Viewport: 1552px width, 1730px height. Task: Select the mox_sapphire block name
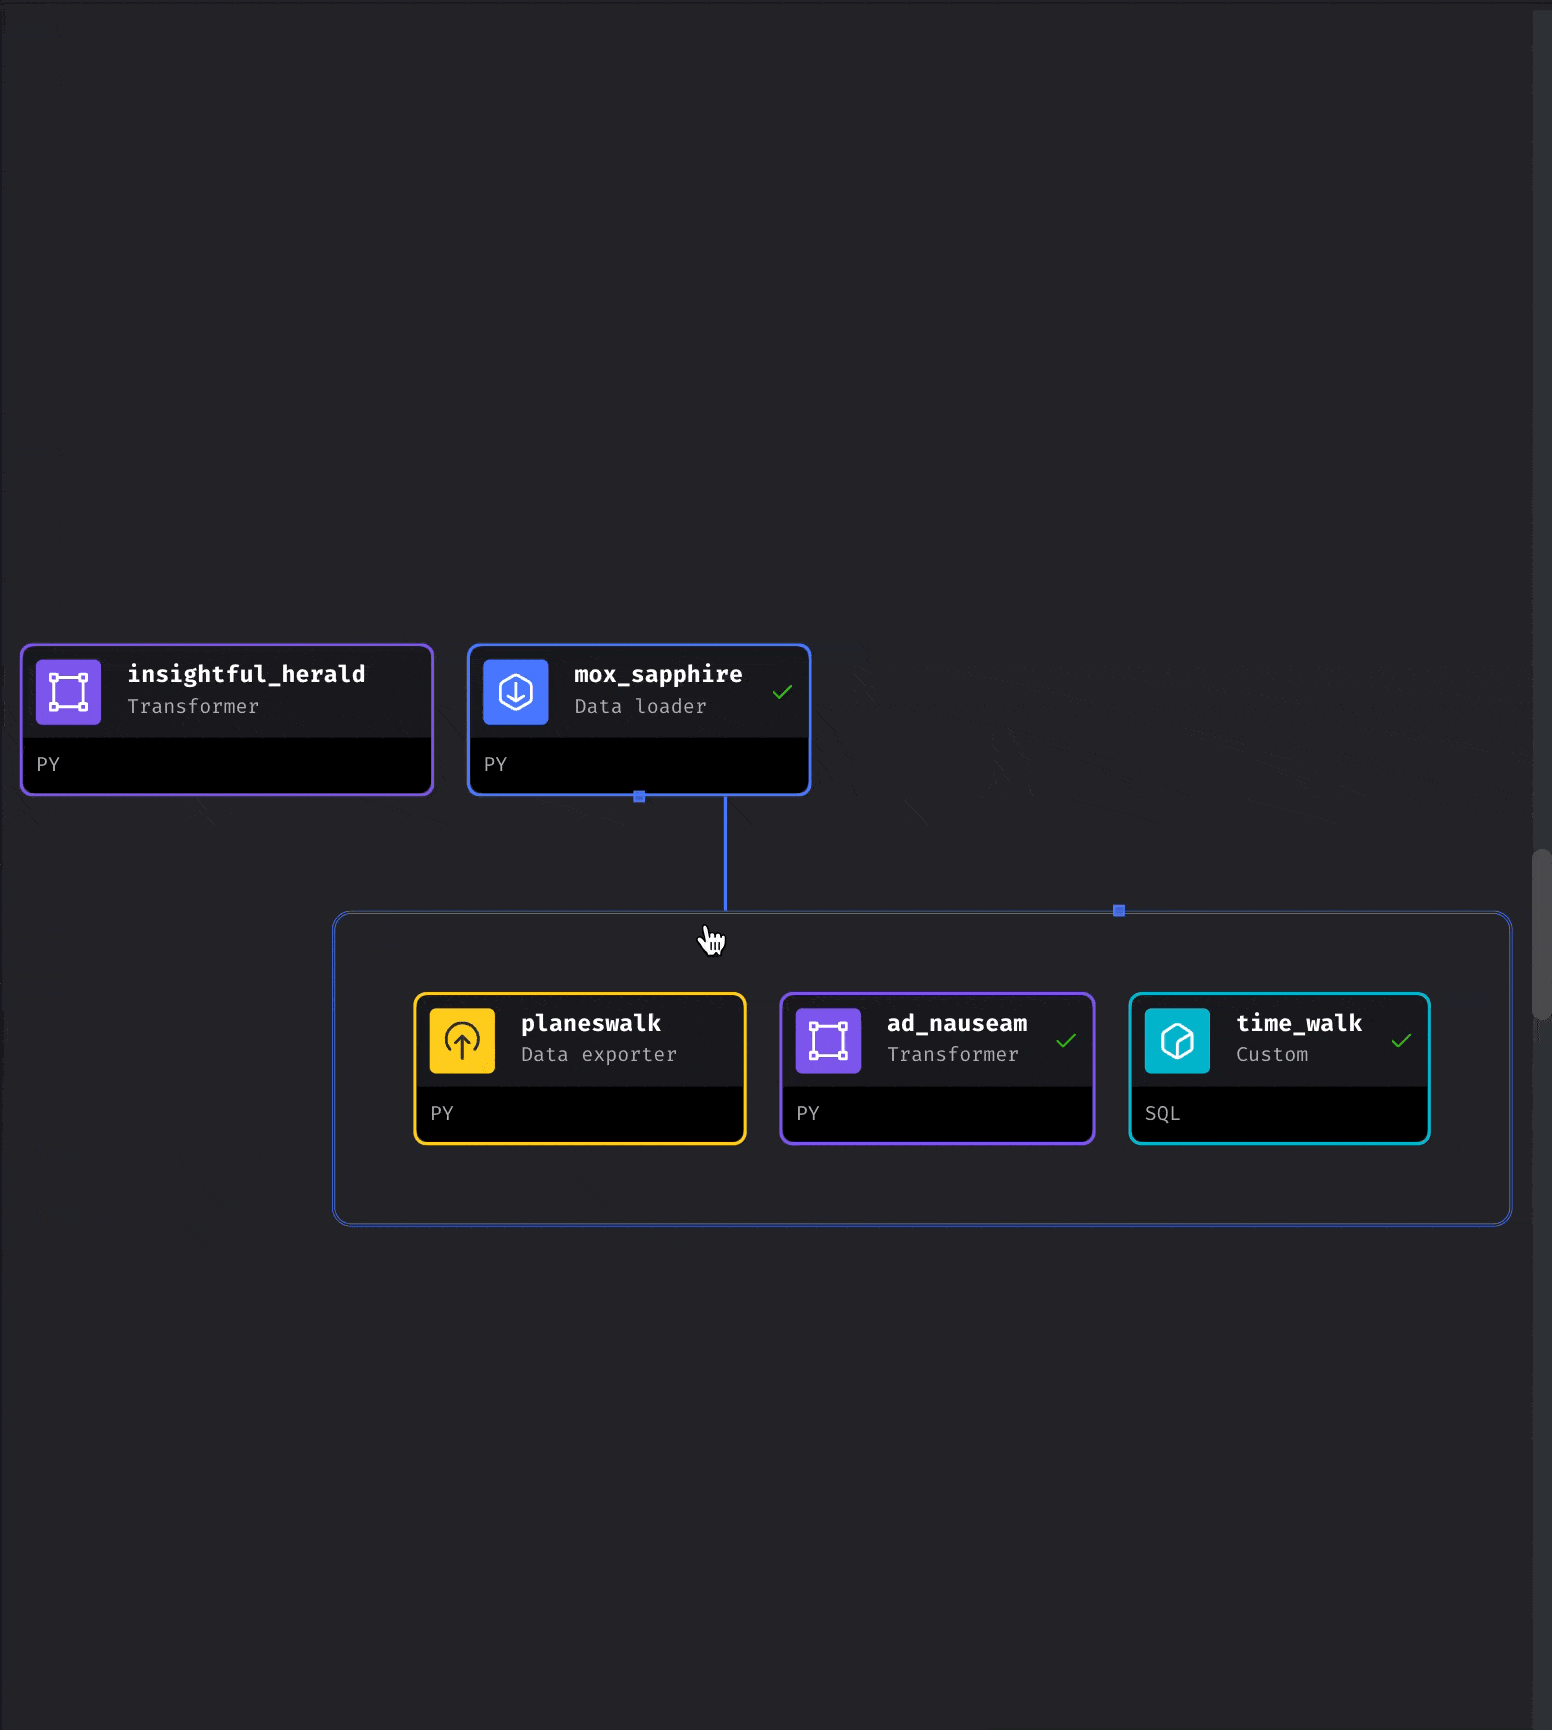658,675
